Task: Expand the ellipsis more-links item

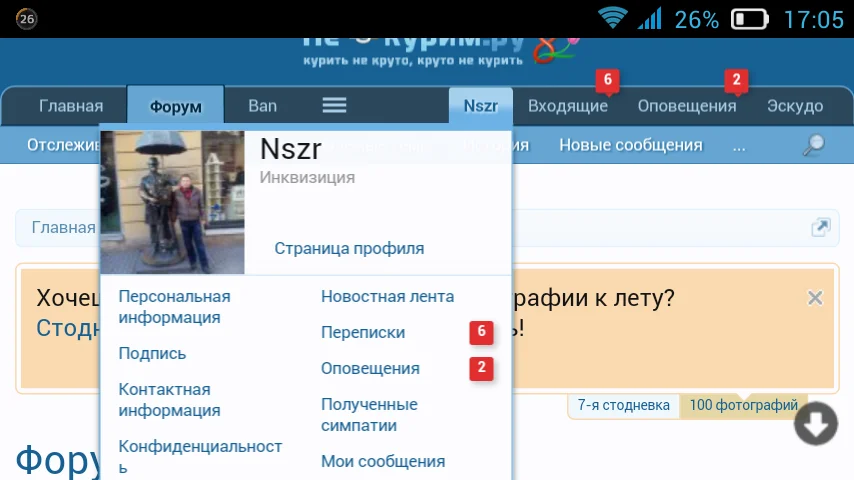Action: 739,147
